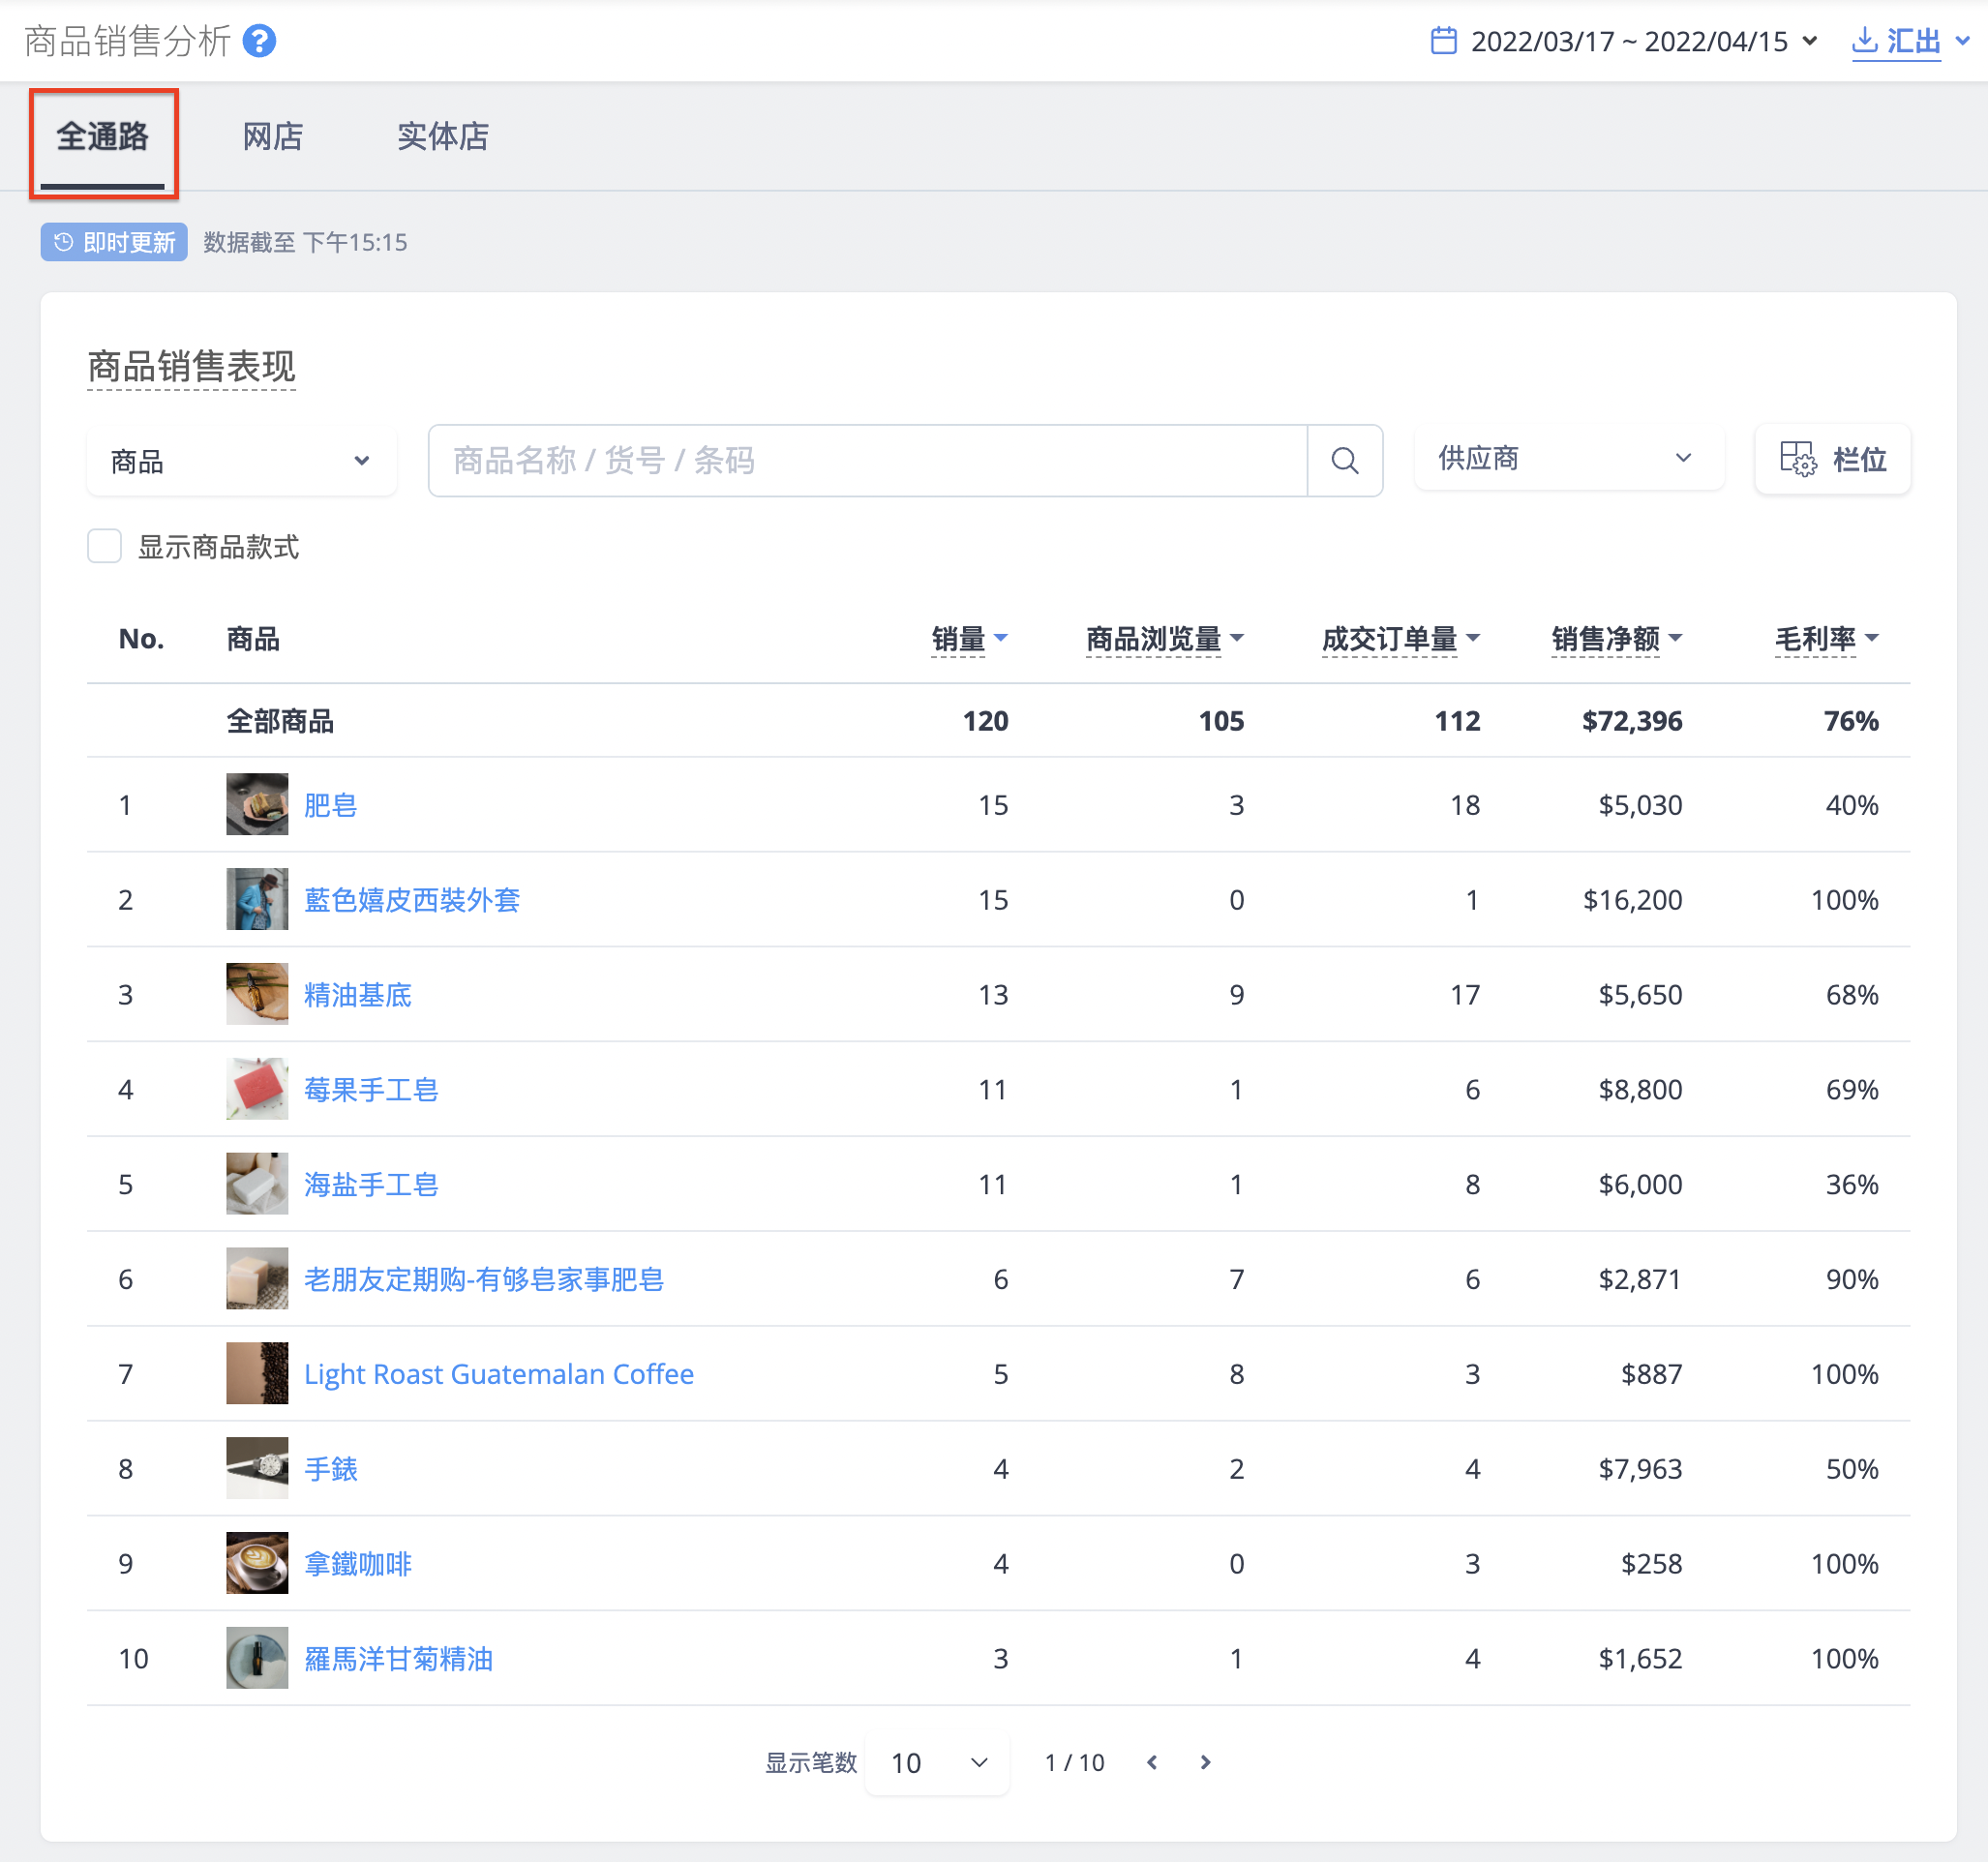This screenshot has height=1862, width=1988.
Task: Sort by the 销量 column
Action: [x=968, y=638]
